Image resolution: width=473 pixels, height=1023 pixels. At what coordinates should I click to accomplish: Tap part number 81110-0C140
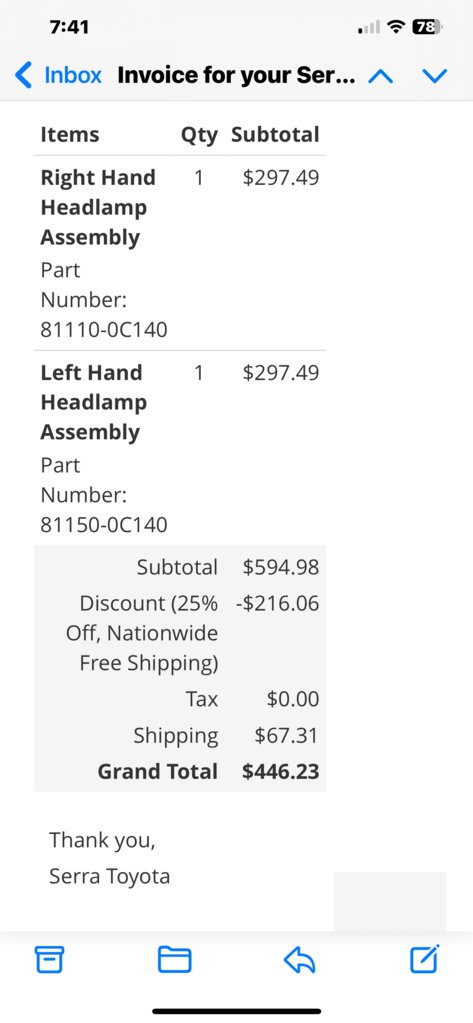(104, 330)
